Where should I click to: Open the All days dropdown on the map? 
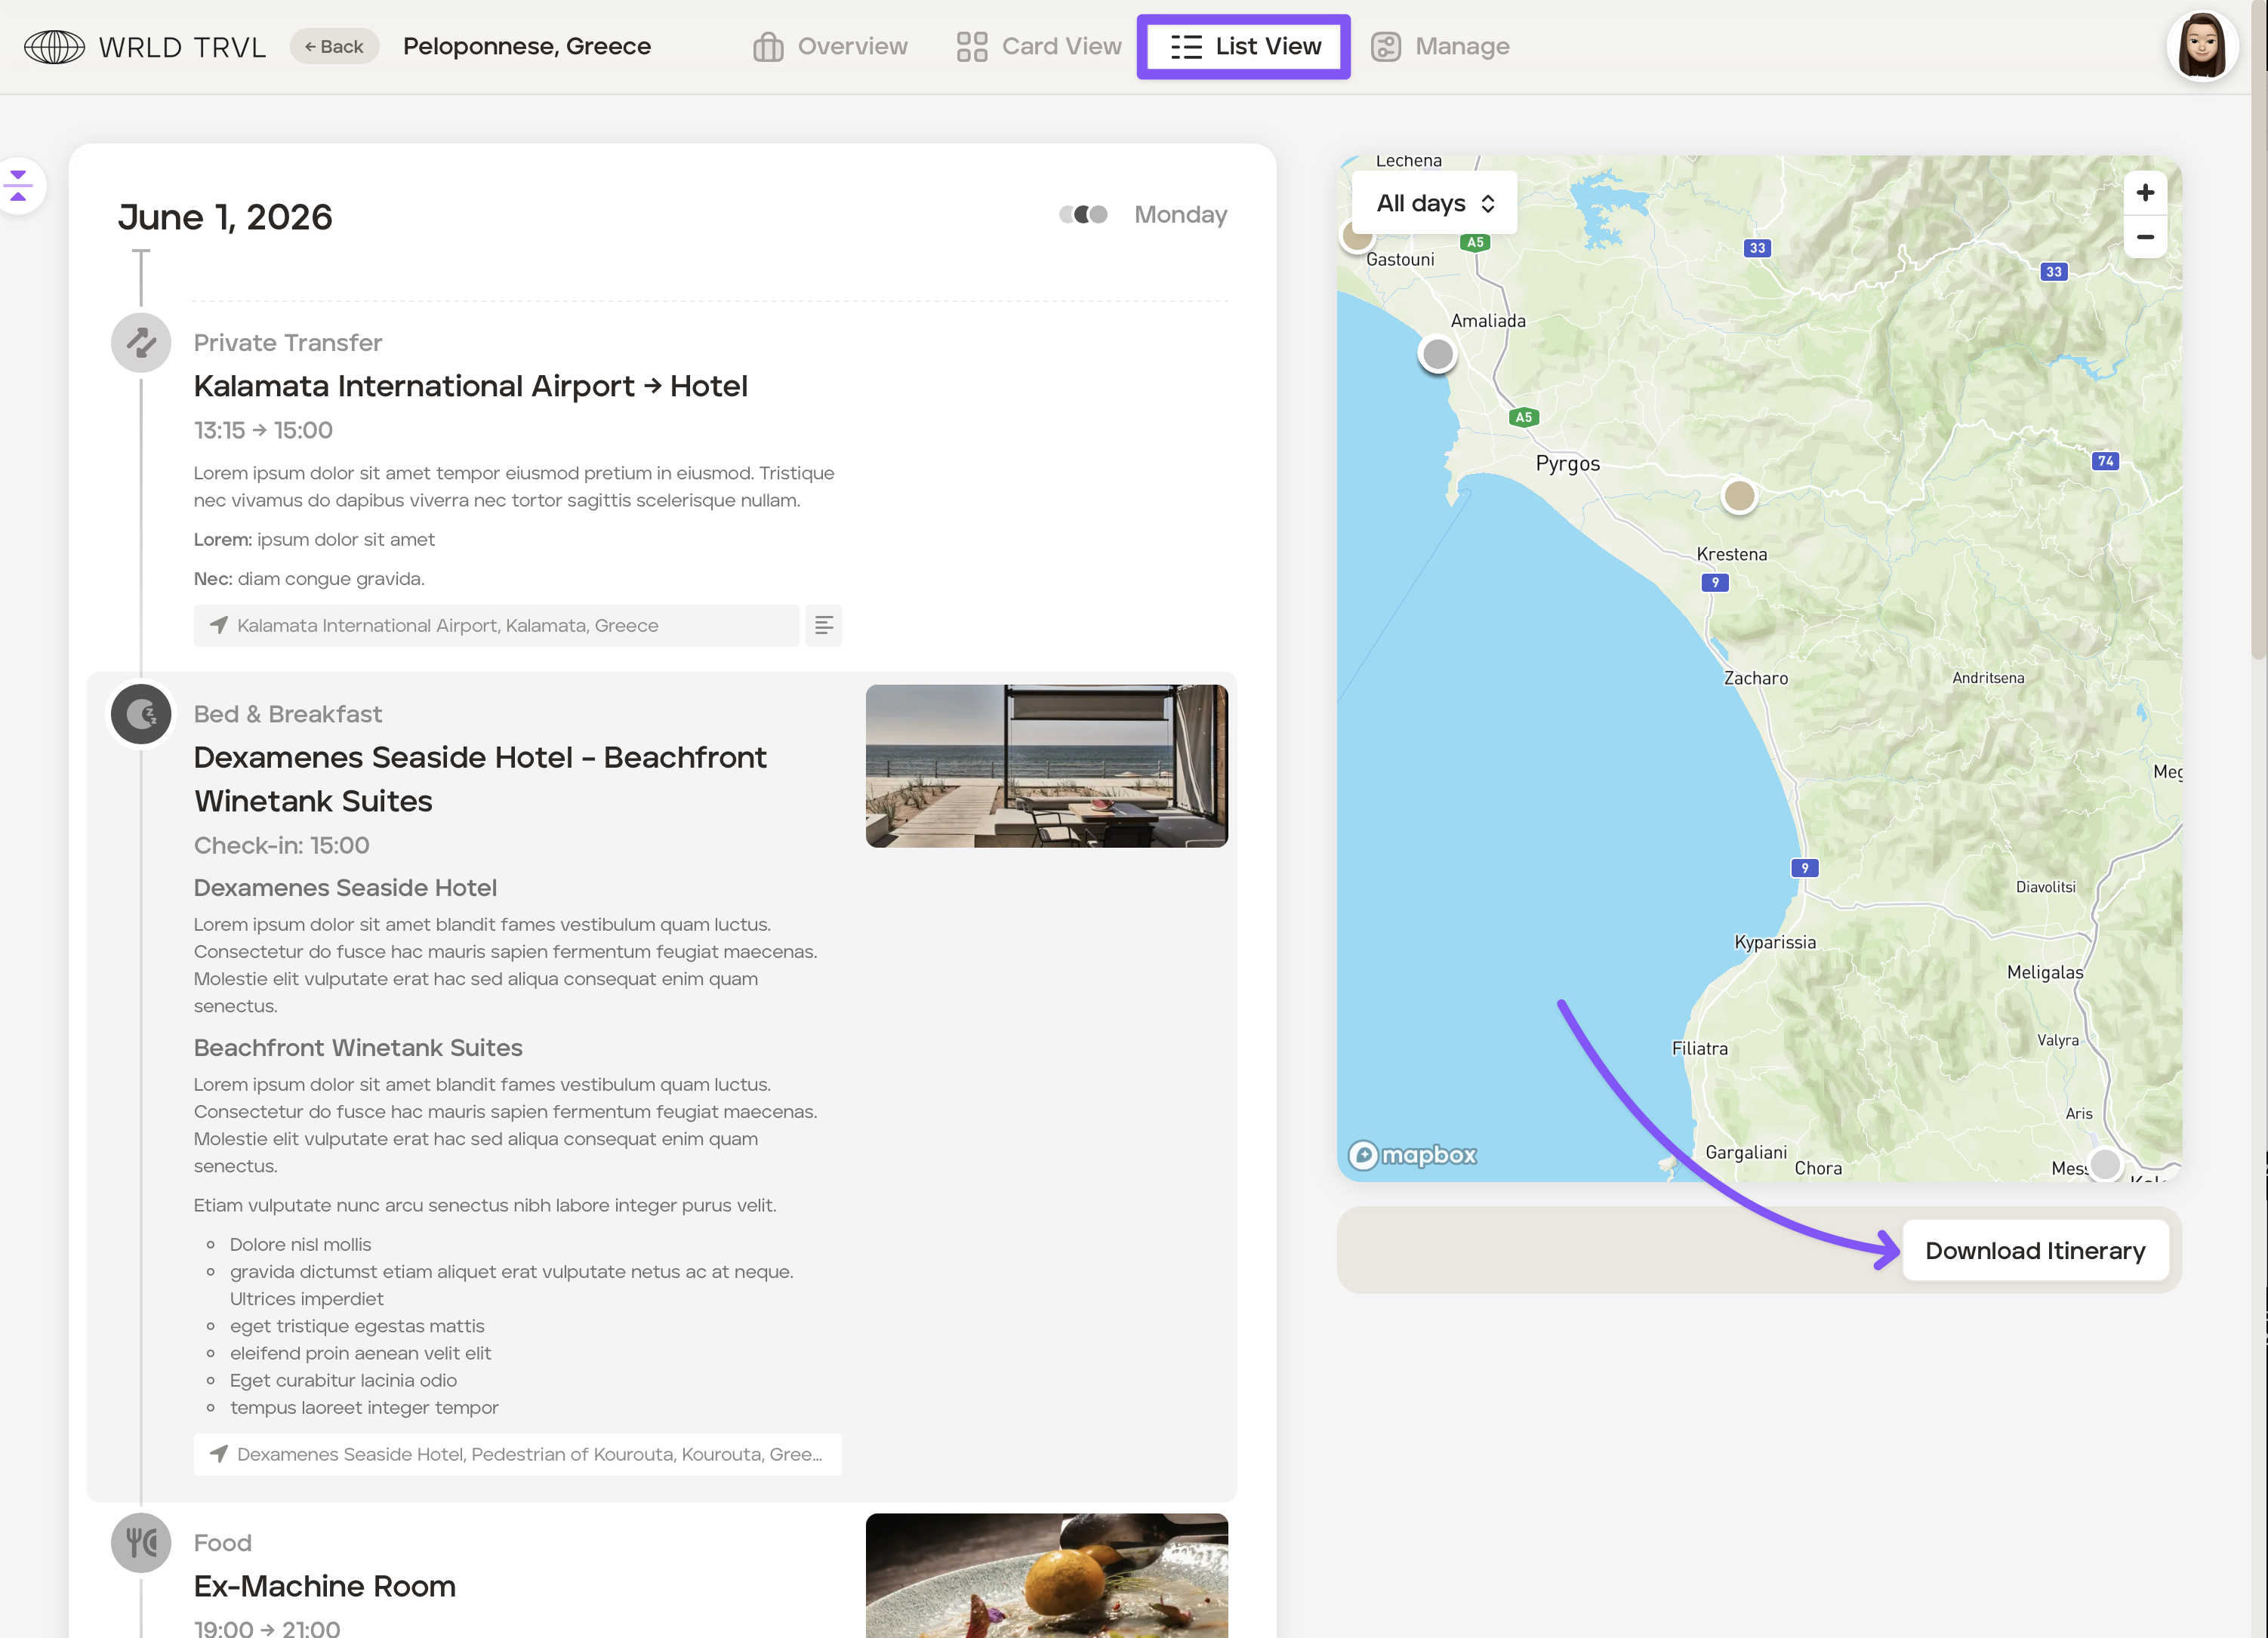(1434, 203)
